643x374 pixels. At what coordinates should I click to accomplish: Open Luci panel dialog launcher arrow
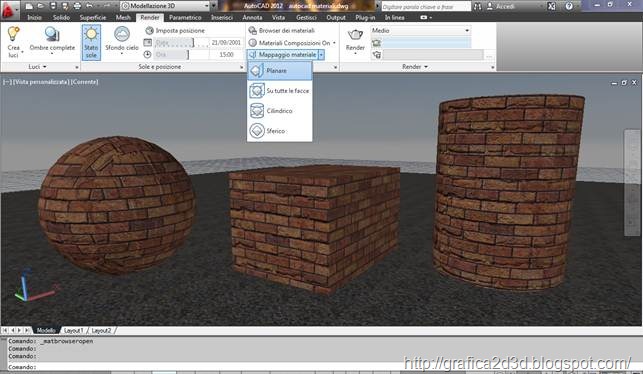77,67
